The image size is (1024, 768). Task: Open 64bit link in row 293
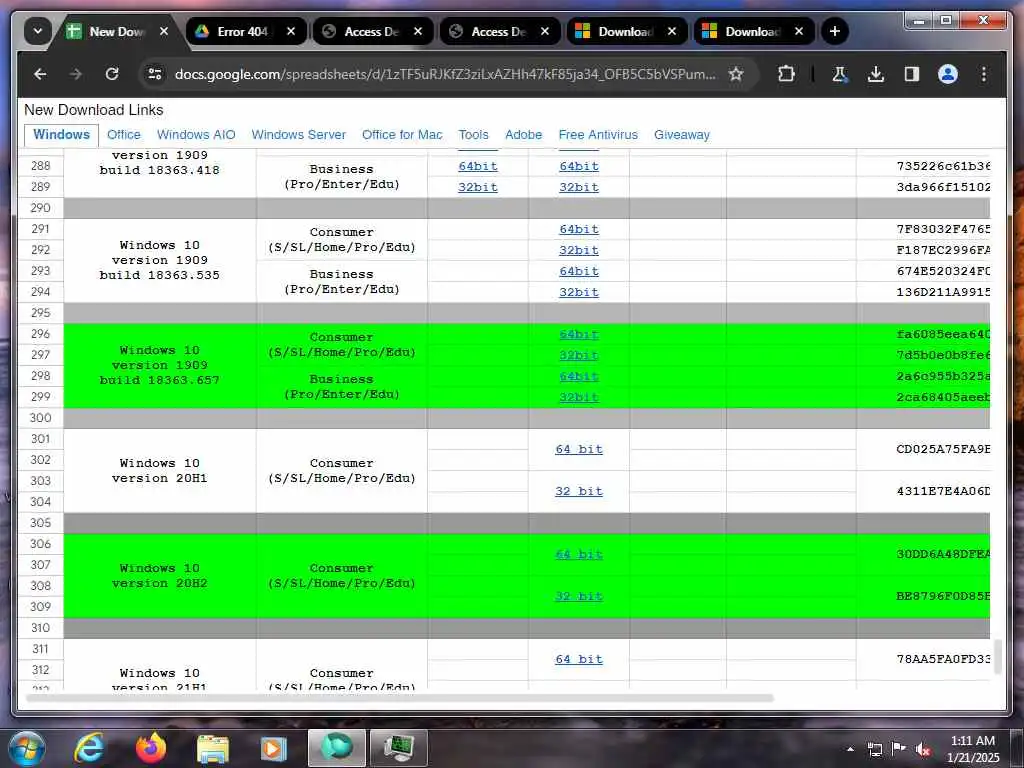click(x=579, y=271)
